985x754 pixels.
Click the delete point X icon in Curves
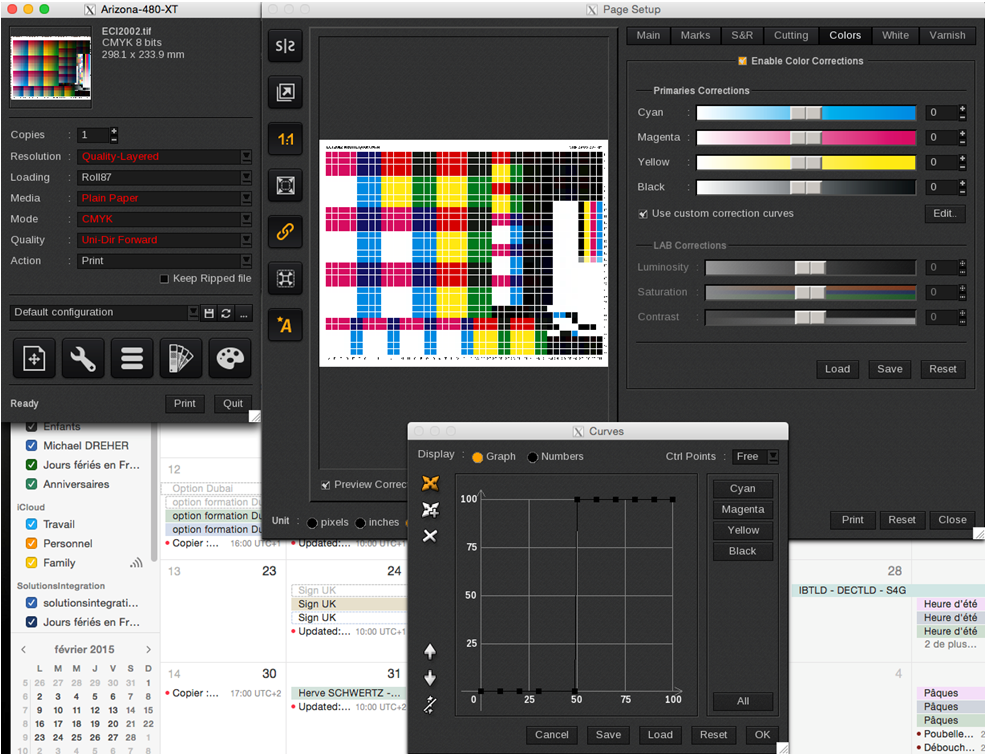pos(430,536)
